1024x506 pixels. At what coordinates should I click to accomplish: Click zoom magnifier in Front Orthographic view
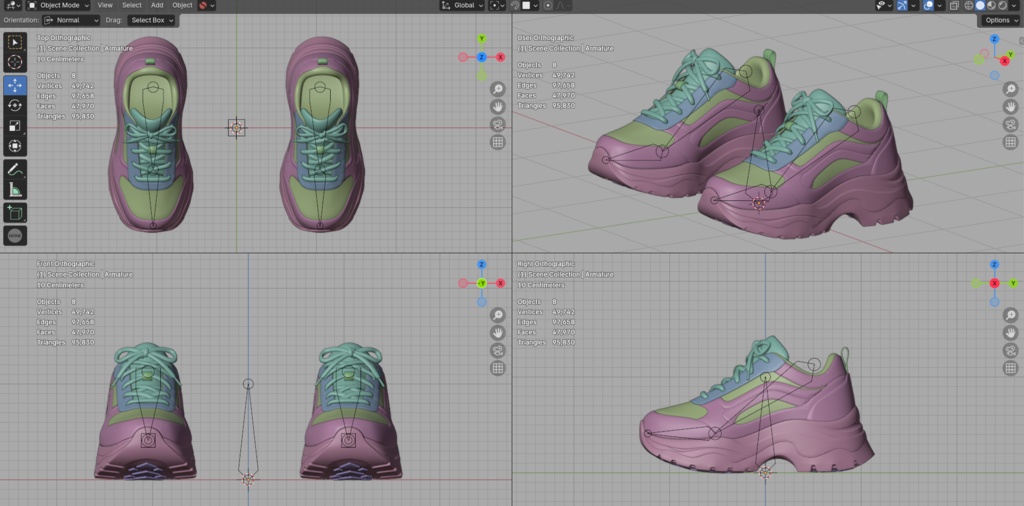point(498,315)
